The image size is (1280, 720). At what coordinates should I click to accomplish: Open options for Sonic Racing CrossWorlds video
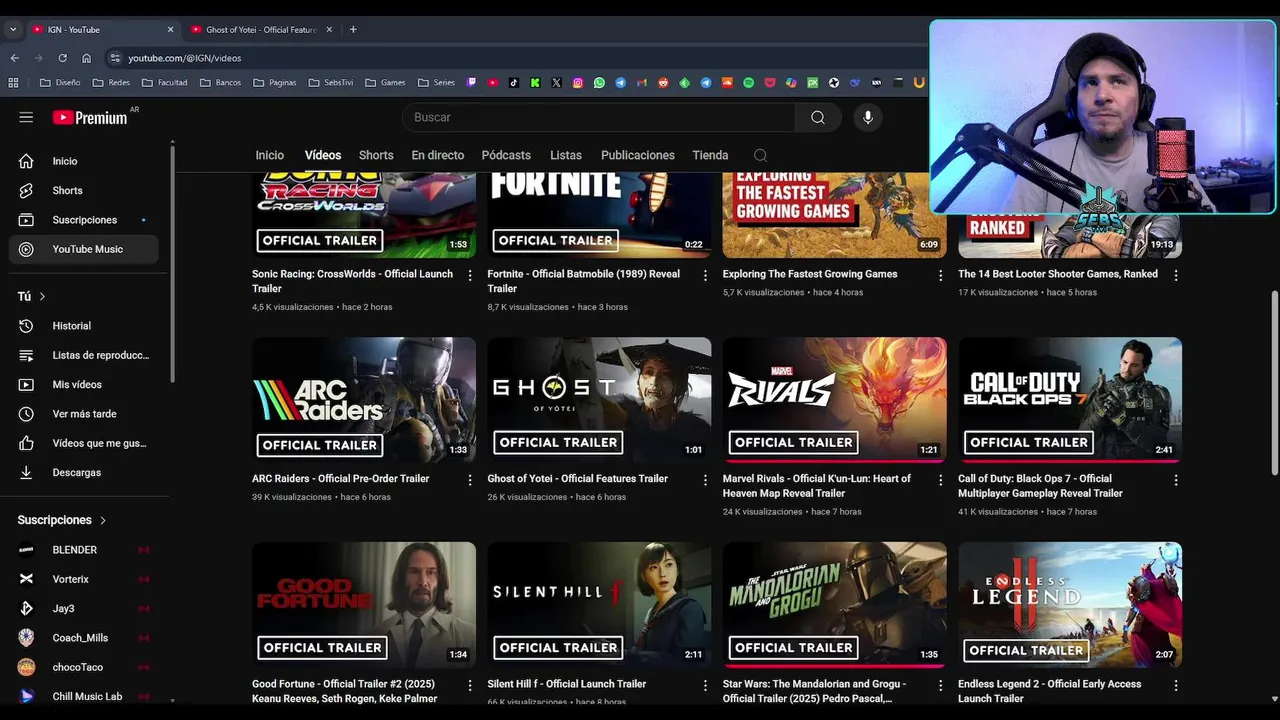pyautogui.click(x=470, y=275)
